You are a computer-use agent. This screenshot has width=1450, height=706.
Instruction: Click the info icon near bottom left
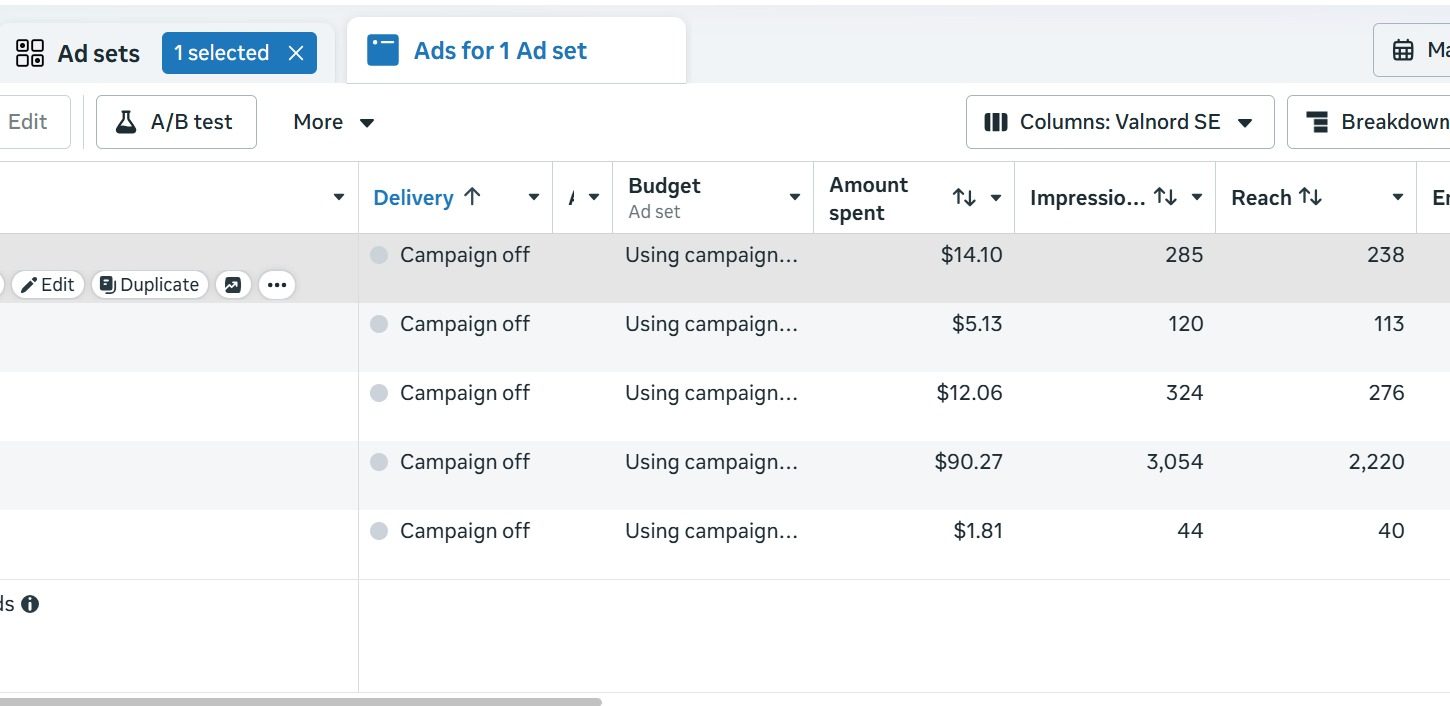point(30,604)
